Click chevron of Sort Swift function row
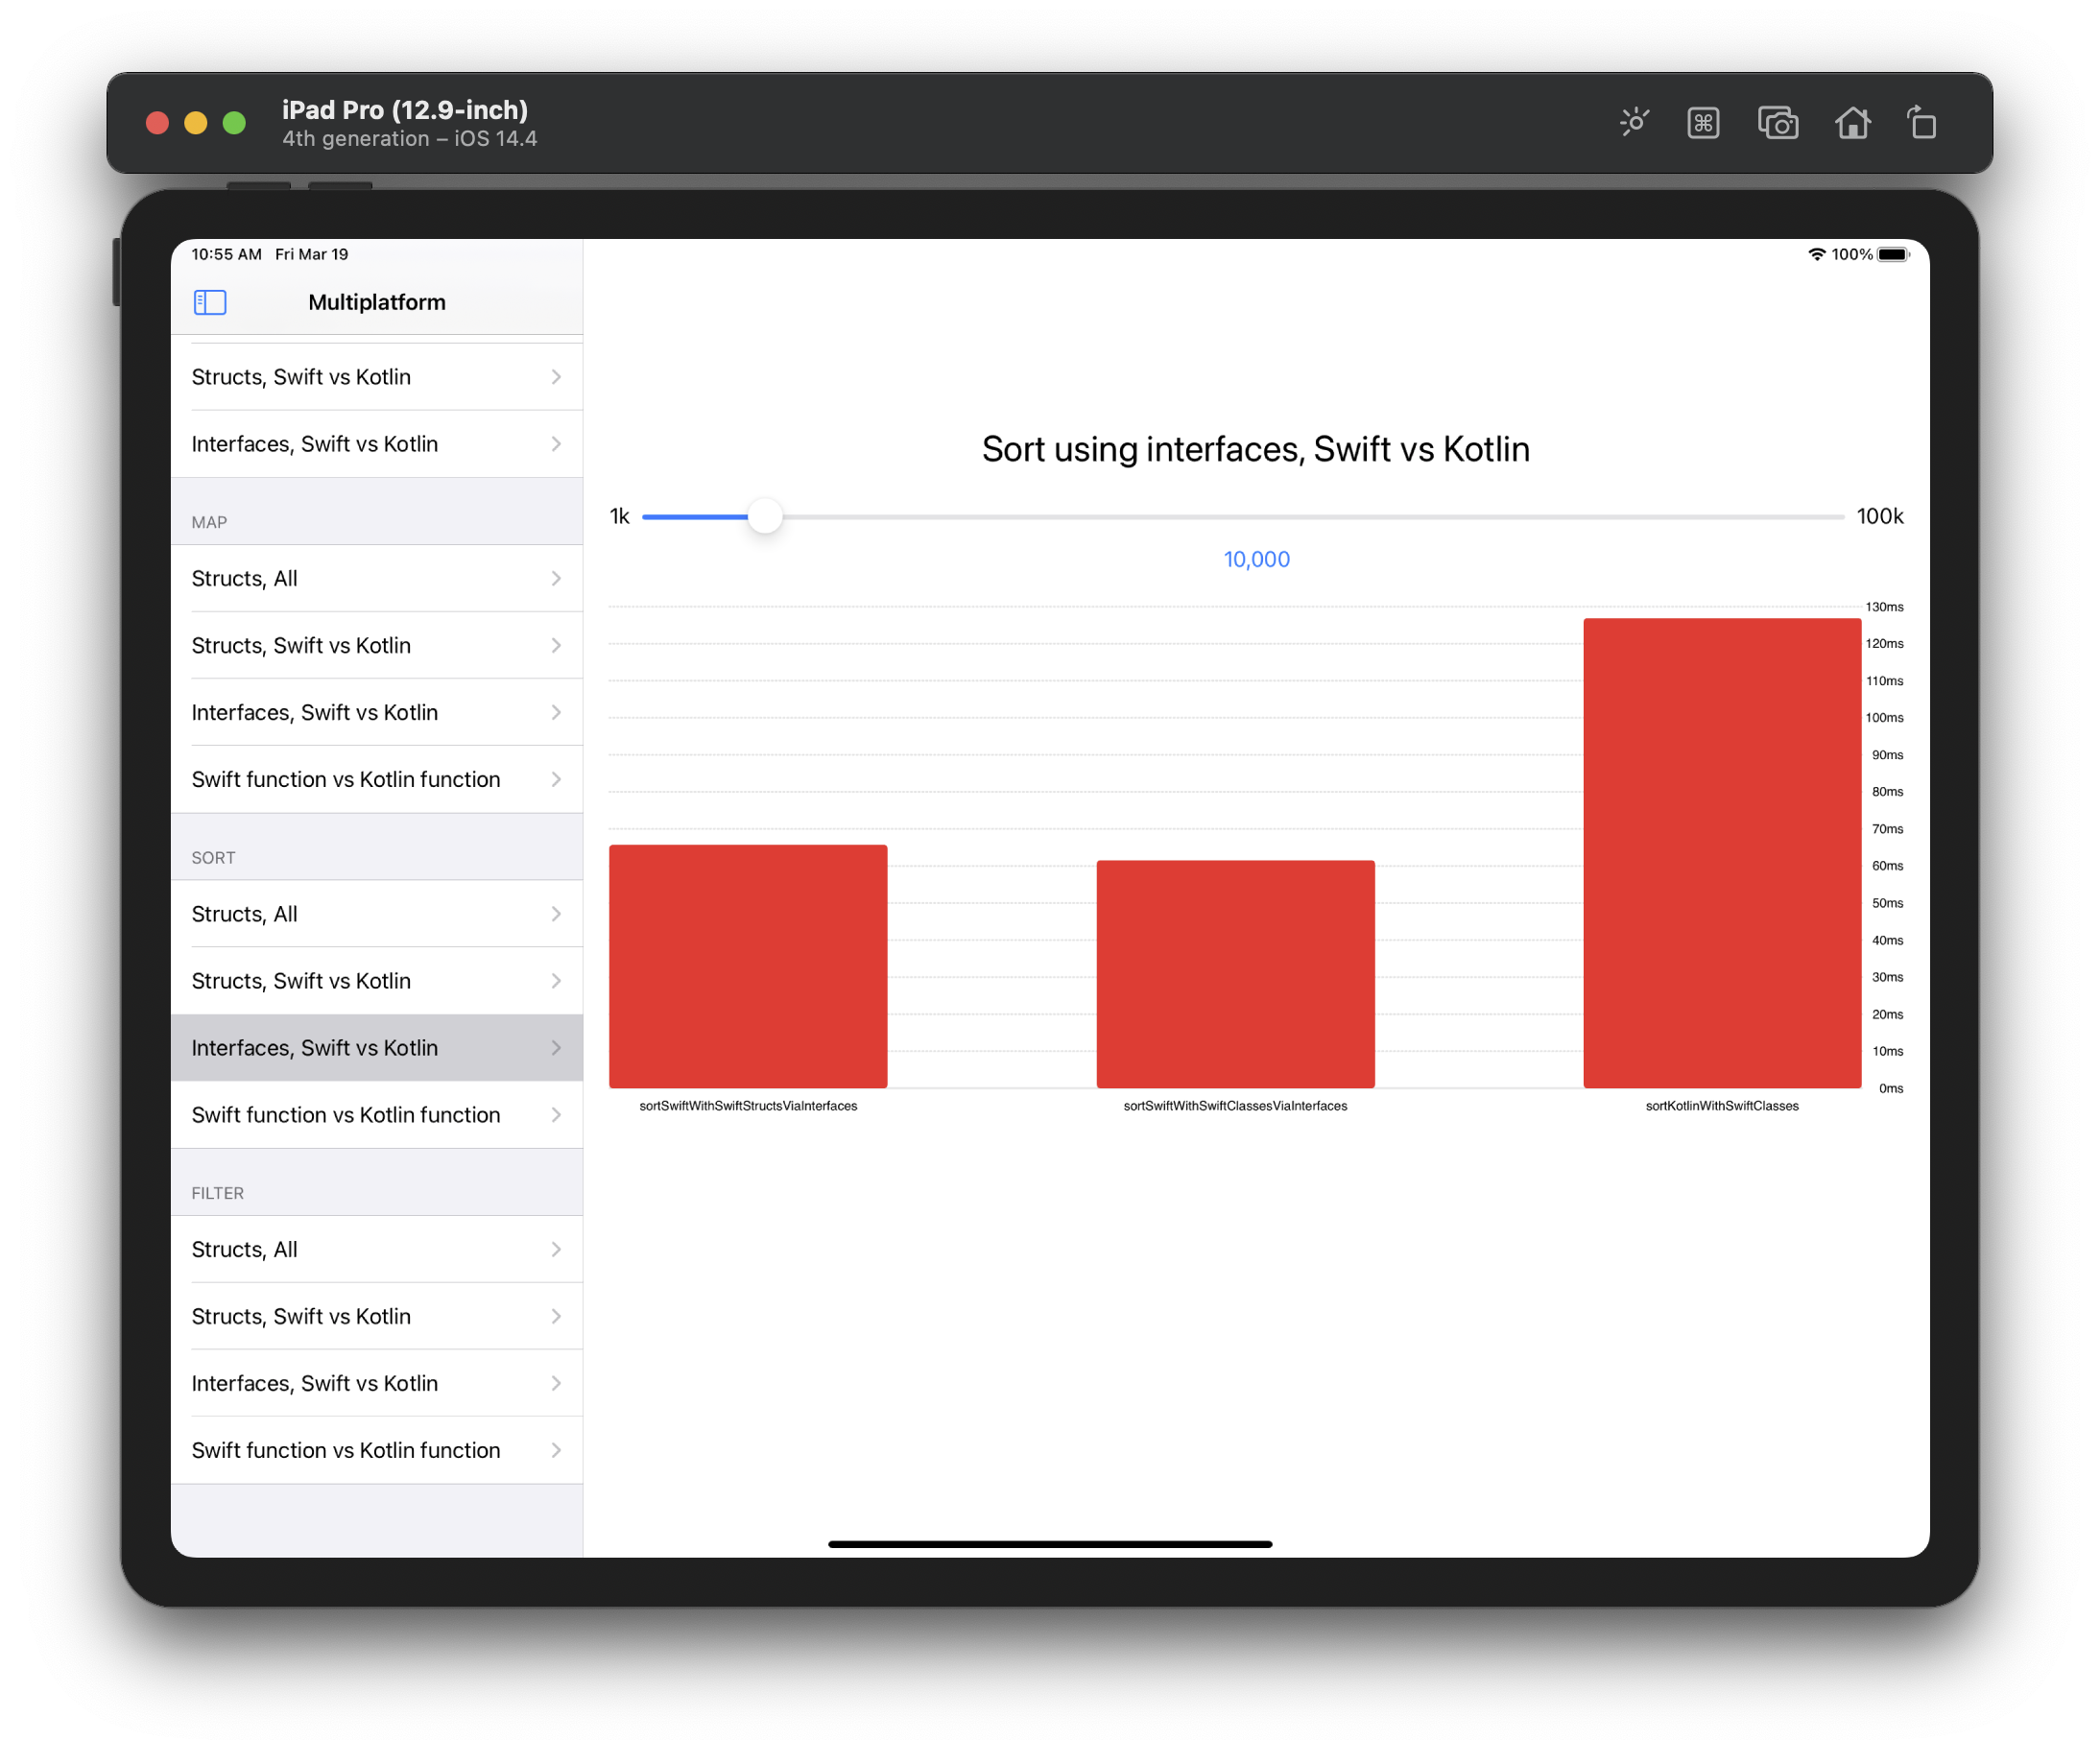Image resolution: width=2100 pixels, height=1764 pixels. click(x=556, y=1115)
